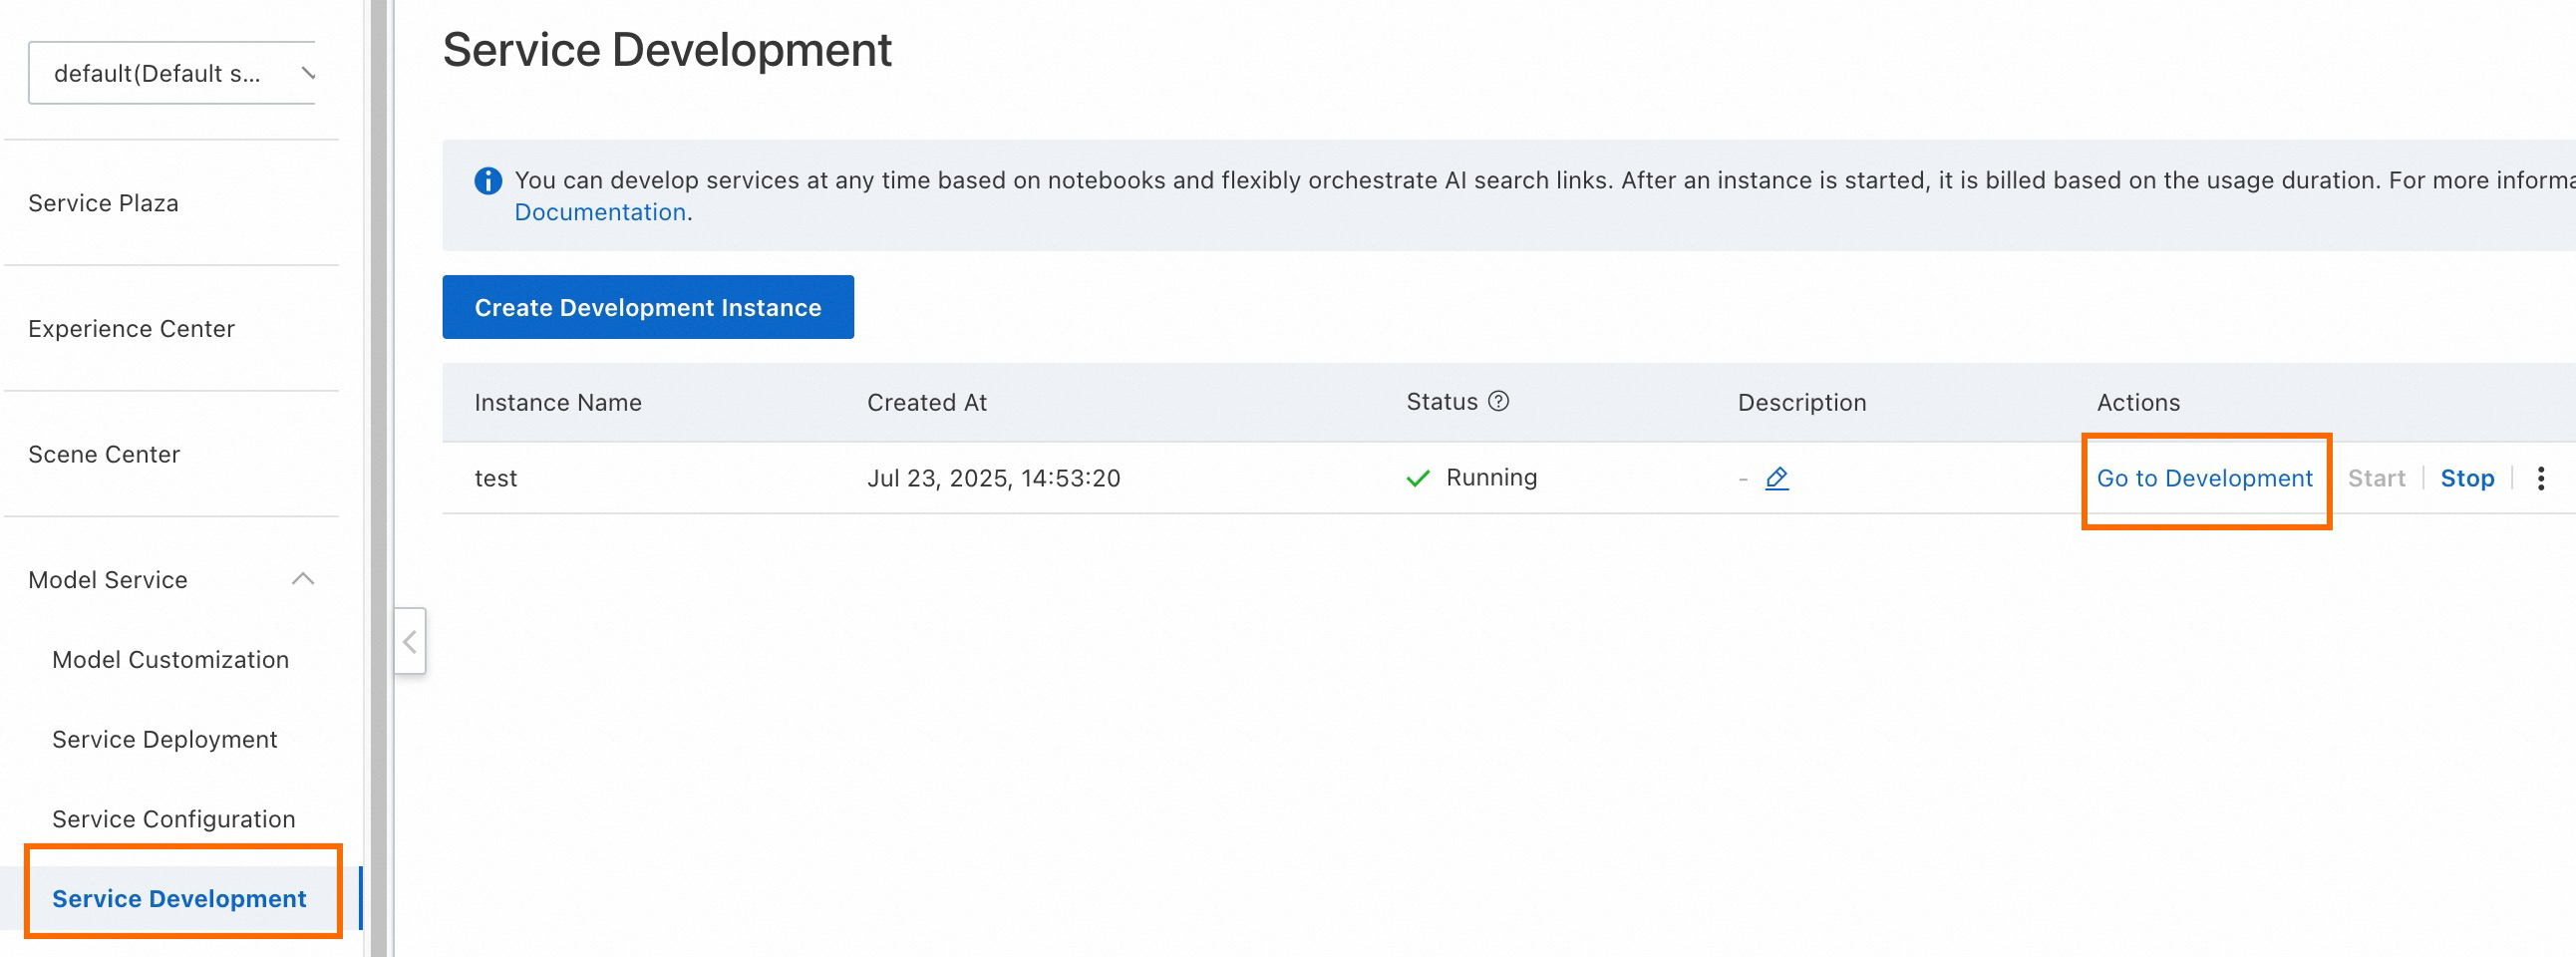Go to Experience Center menu item

tap(131, 329)
